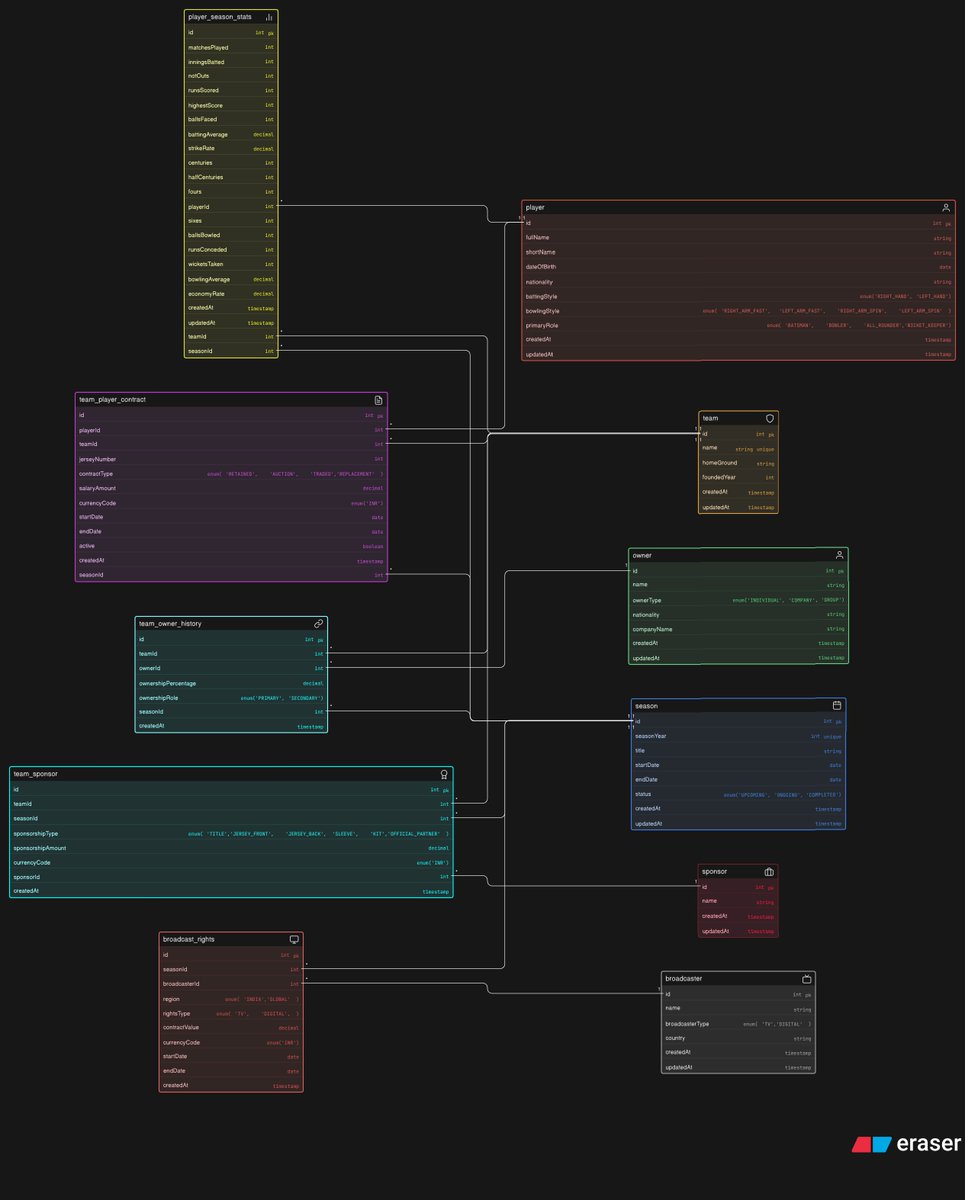965x1200 pixels.
Task: Click the rightsType field
Action: click(x=231, y=1013)
